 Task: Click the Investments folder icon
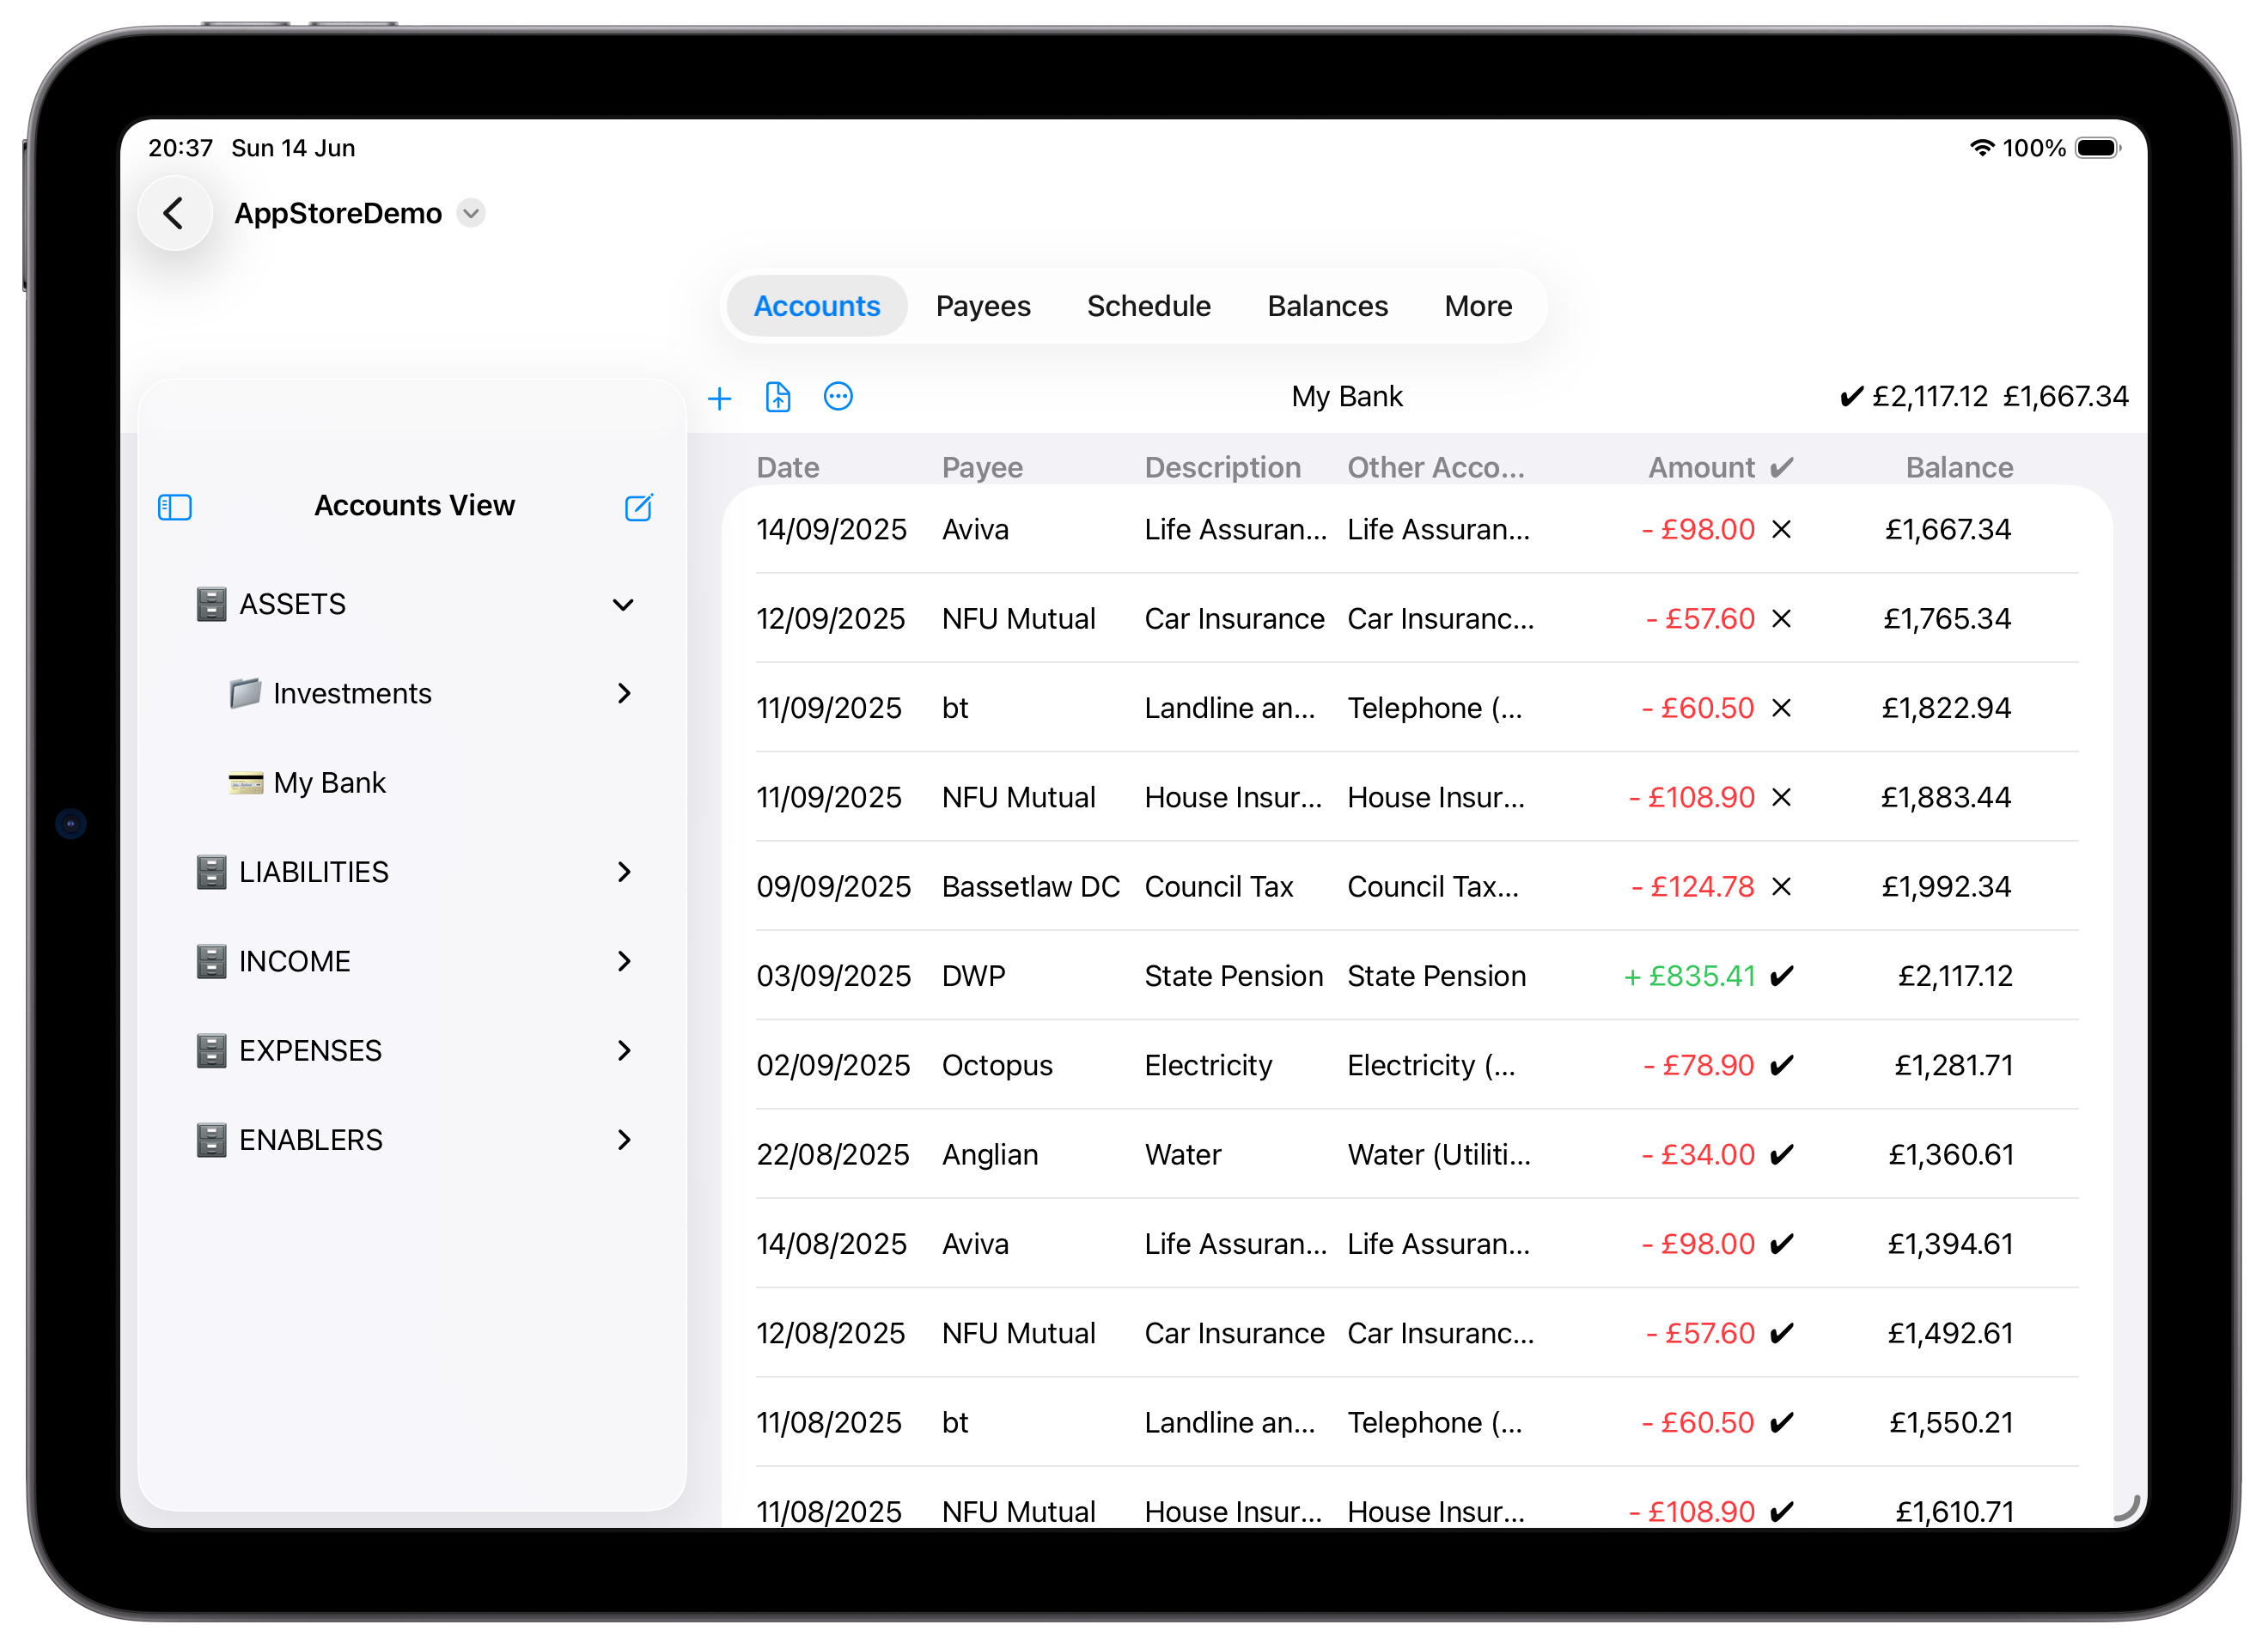pos(245,693)
